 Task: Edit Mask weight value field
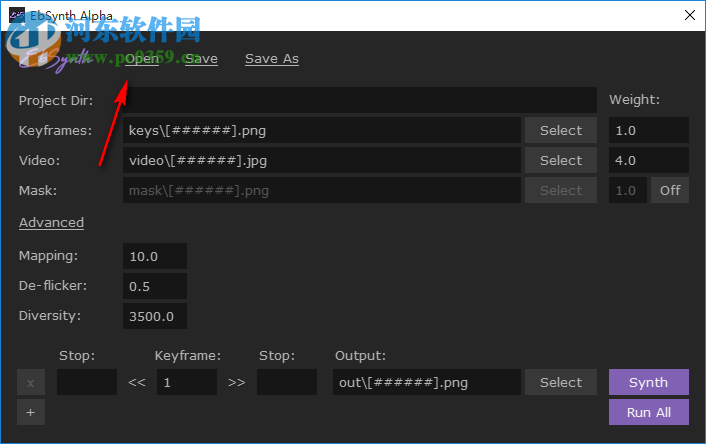pyautogui.click(x=628, y=190)
